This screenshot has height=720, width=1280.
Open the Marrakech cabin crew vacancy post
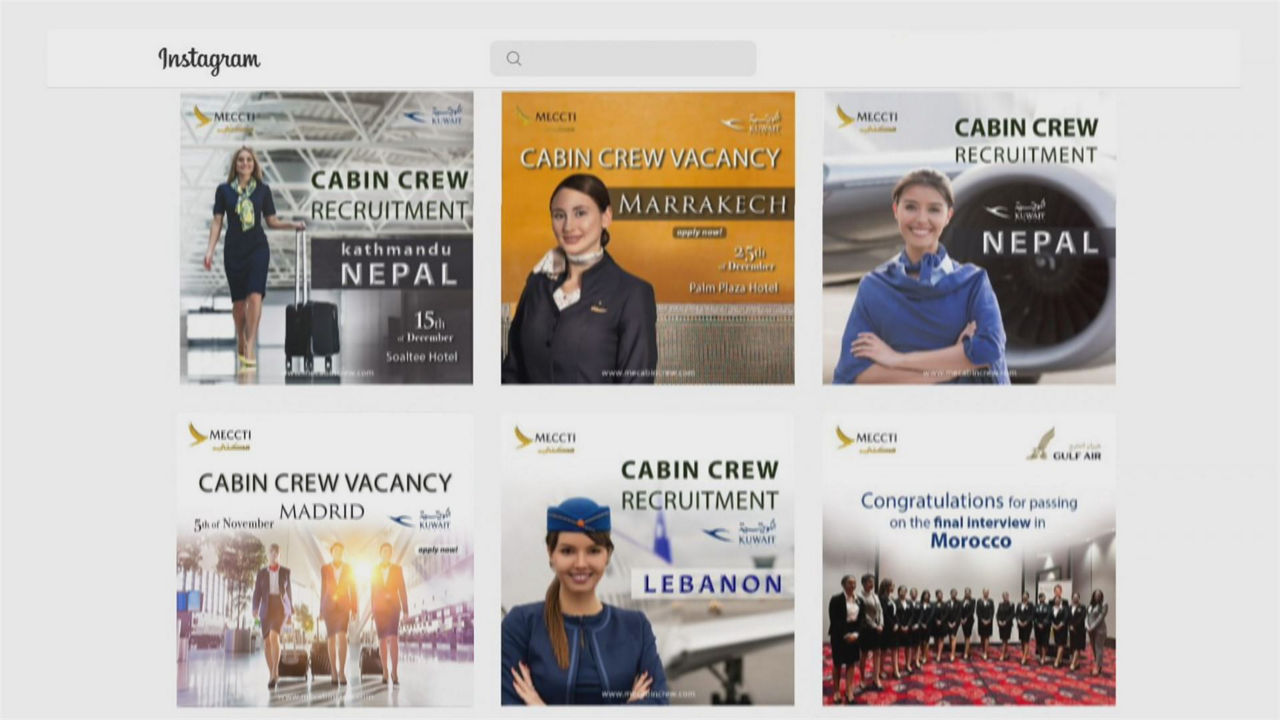point(648,238)
